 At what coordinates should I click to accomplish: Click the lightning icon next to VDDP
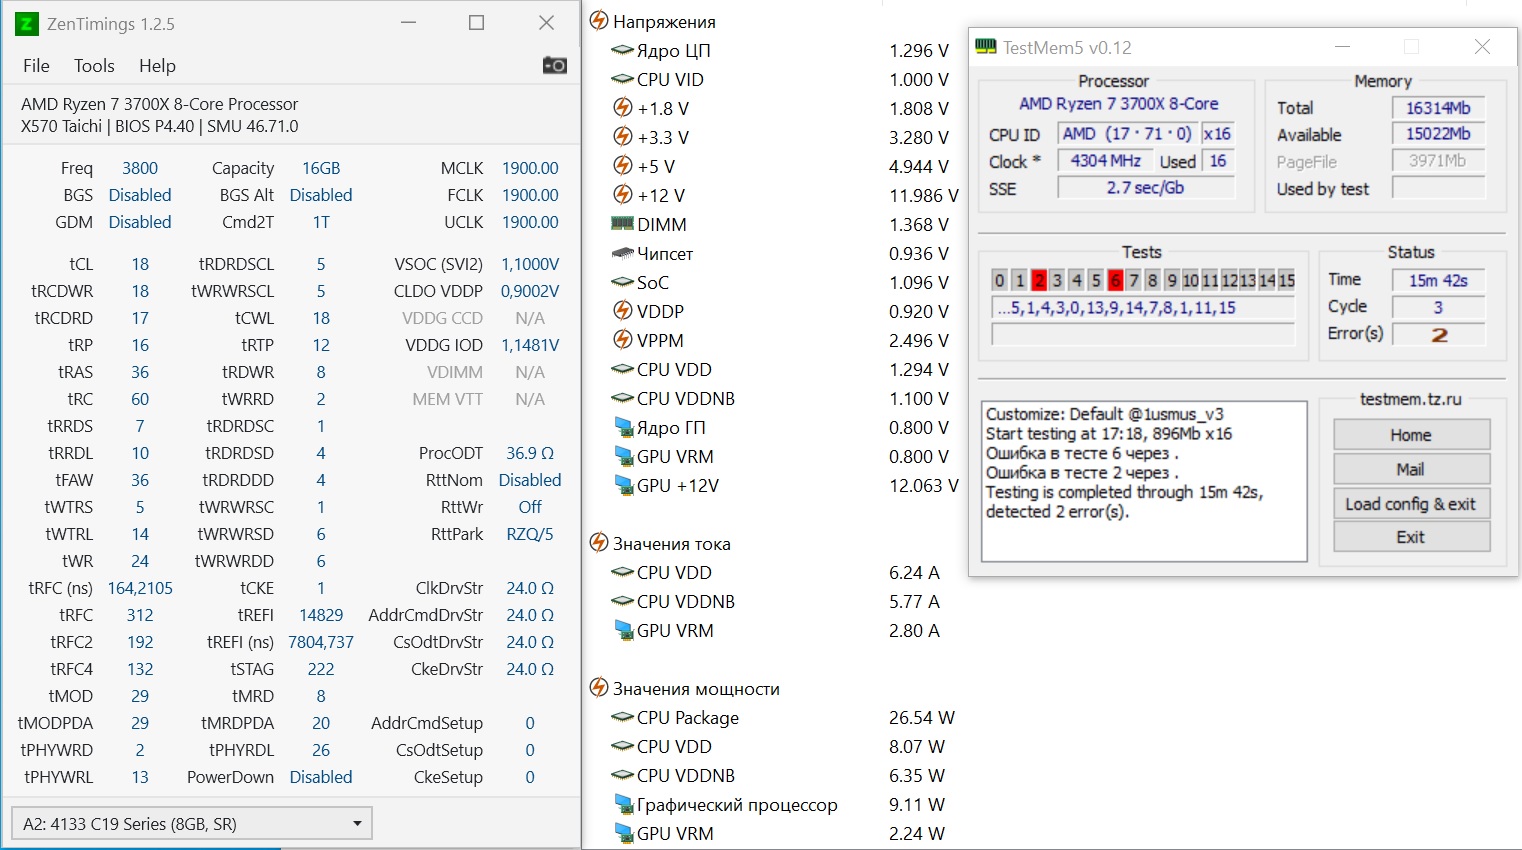coord(622,311)
